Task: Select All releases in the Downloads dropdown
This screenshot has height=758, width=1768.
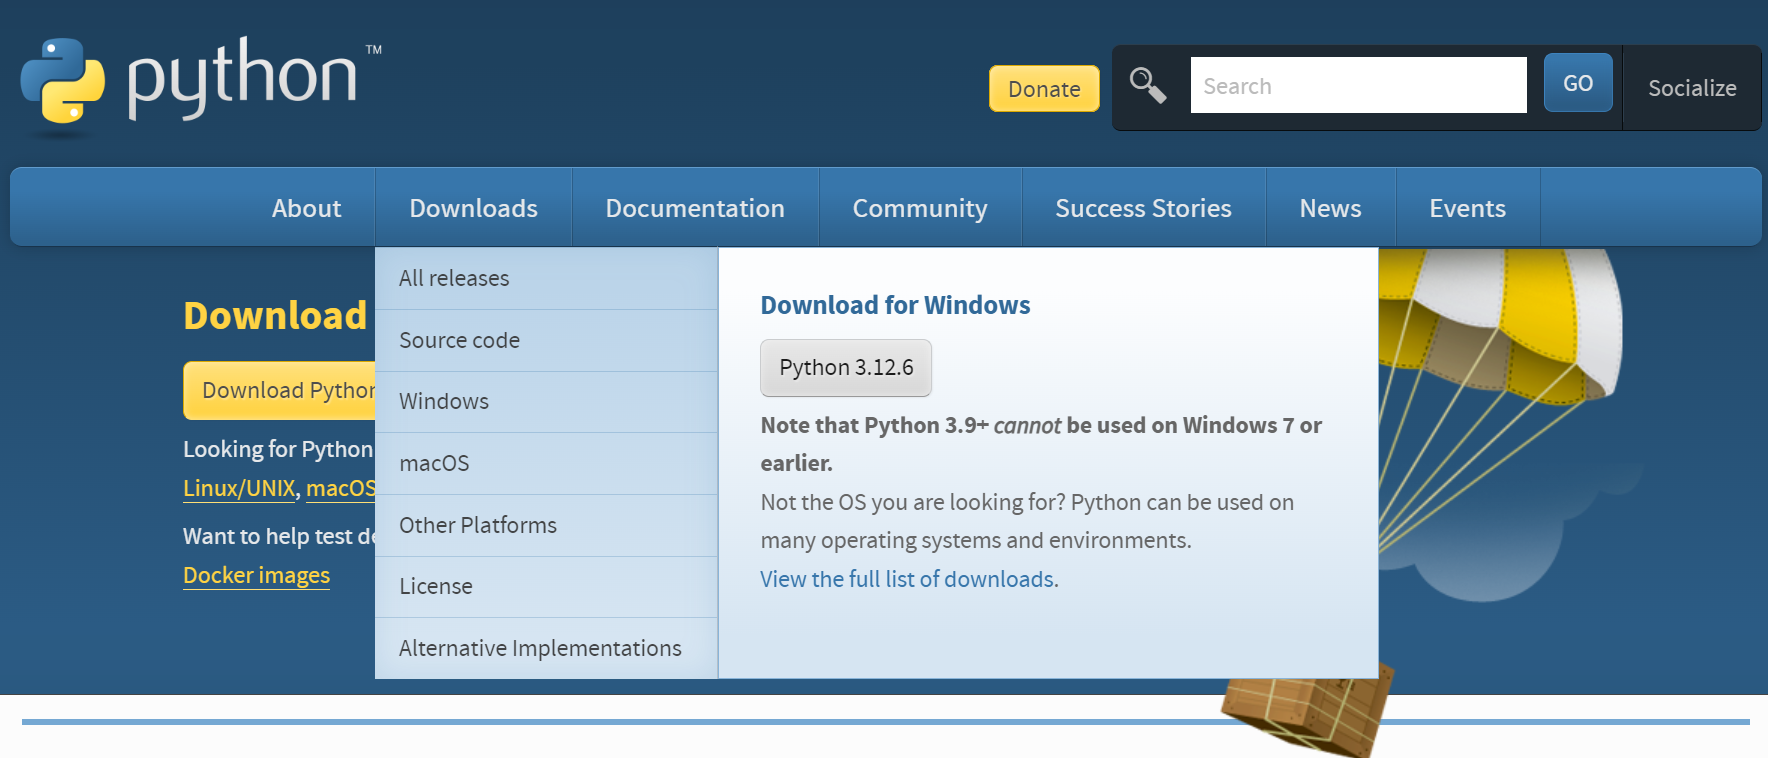Action: point(546,278)
